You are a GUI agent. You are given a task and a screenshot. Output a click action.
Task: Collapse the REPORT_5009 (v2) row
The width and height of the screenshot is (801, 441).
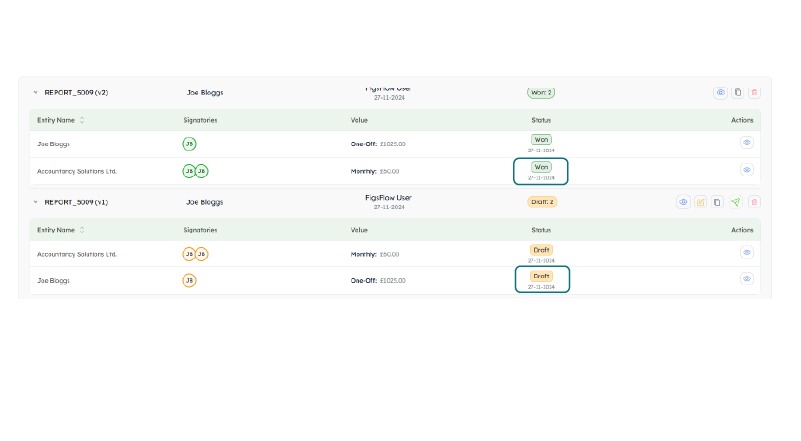(x=35, y=92)
